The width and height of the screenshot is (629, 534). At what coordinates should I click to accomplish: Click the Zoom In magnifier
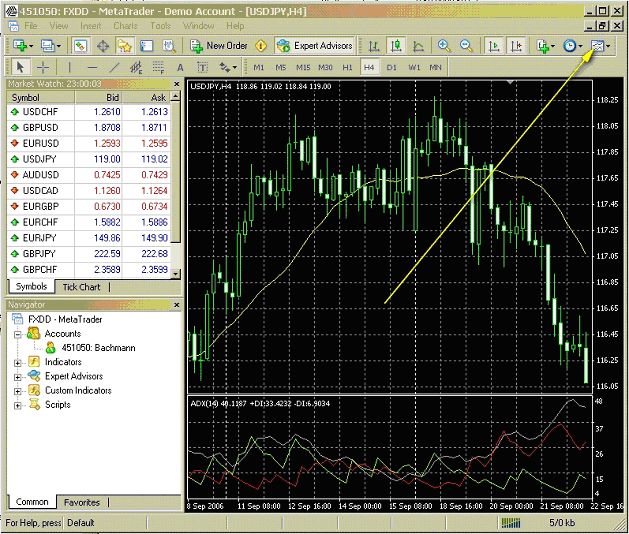coord(444,46)
